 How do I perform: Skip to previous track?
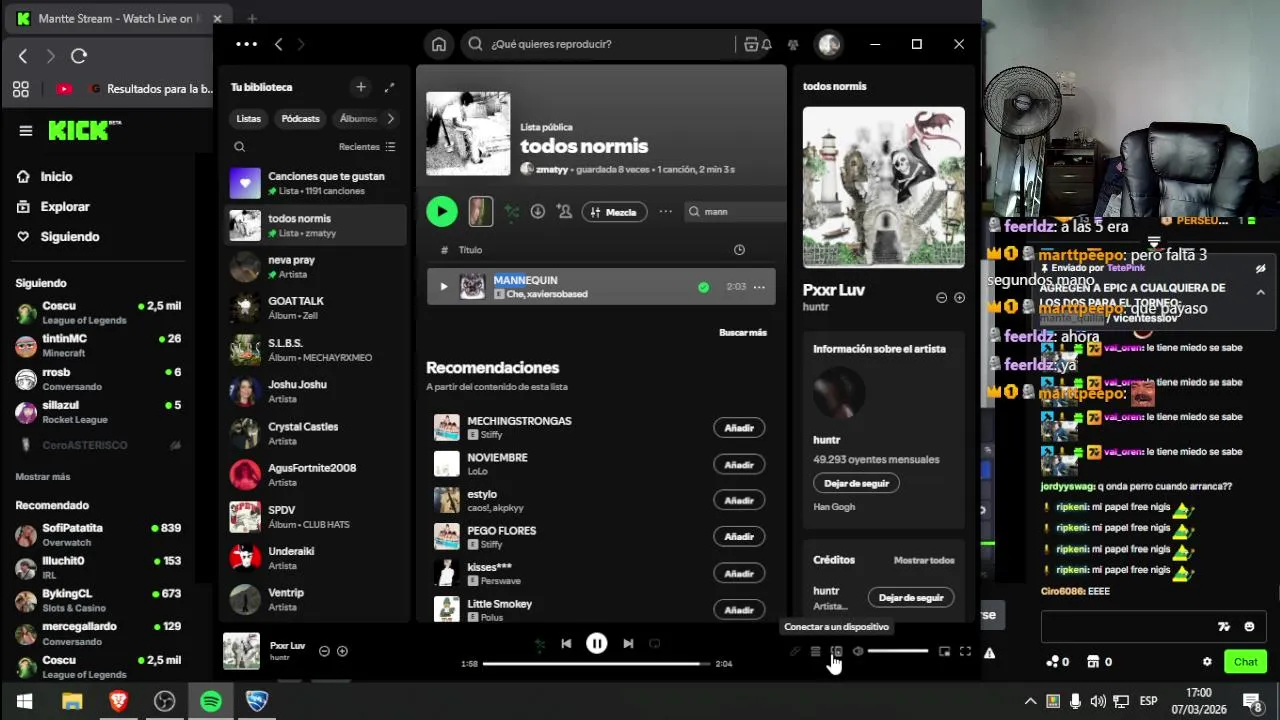click(x=566, y=644)
